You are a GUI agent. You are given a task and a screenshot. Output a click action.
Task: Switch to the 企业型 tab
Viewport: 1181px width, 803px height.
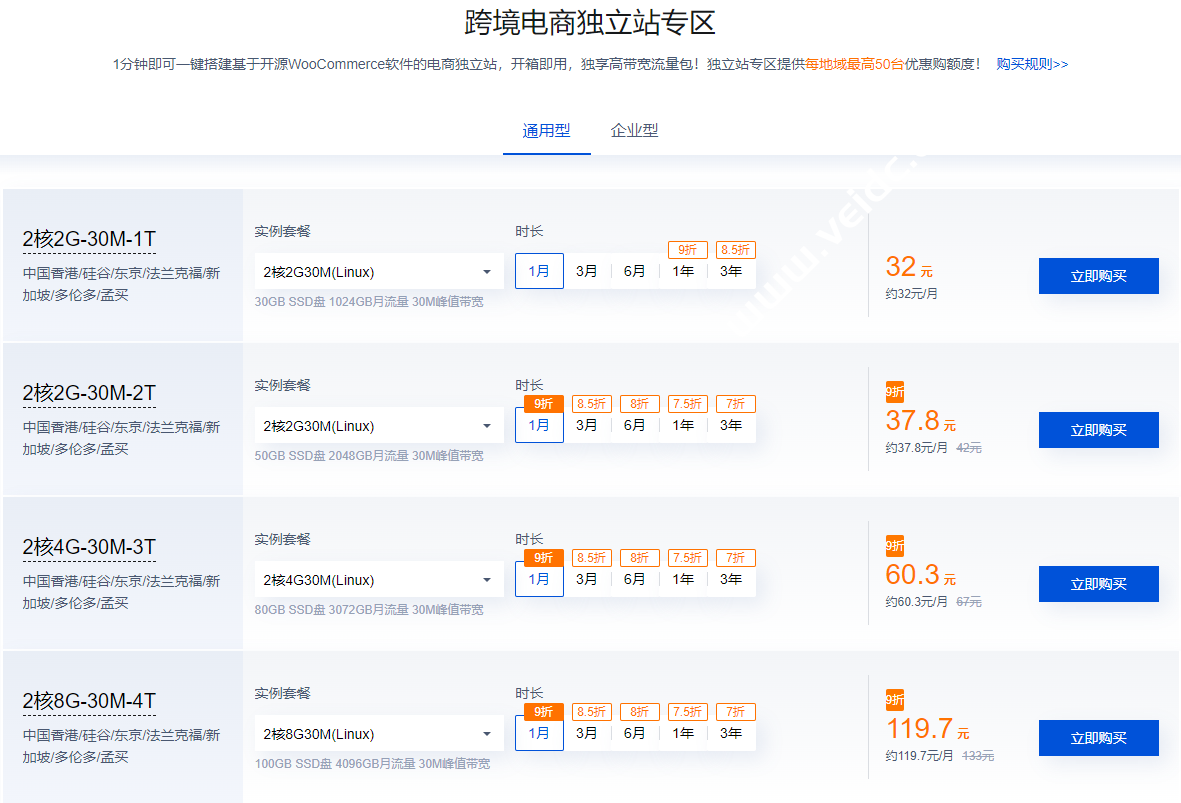click(634, 131)
